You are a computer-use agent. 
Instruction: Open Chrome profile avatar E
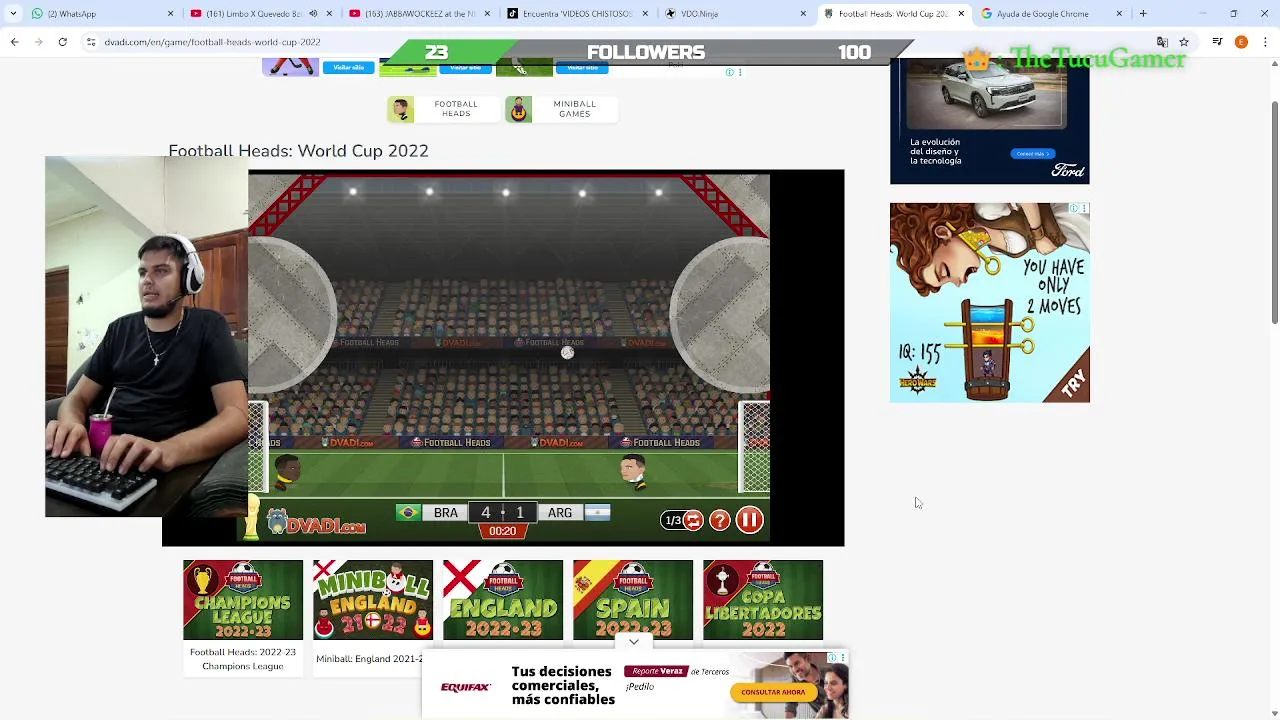point(1241,42)
